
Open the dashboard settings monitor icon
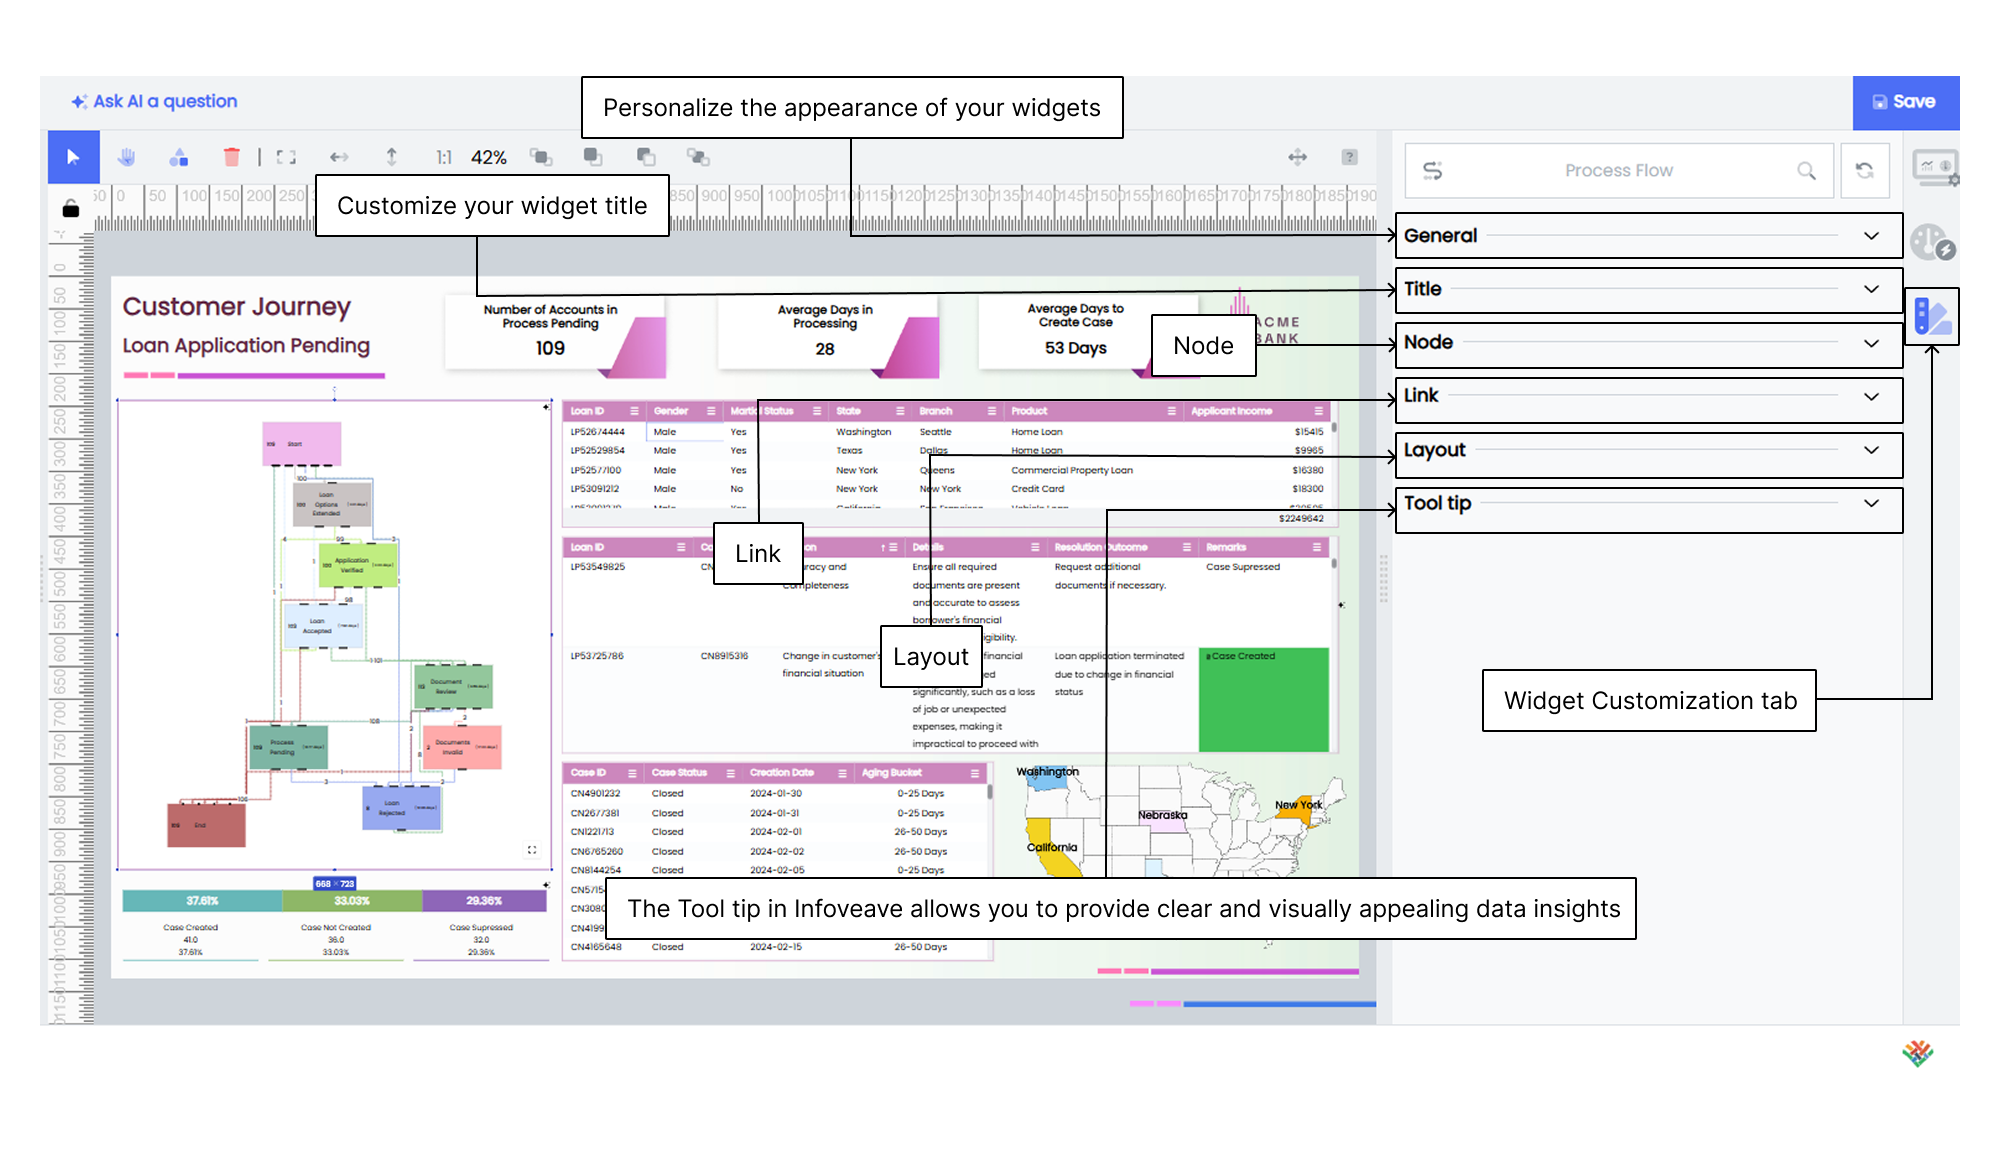1936,168
